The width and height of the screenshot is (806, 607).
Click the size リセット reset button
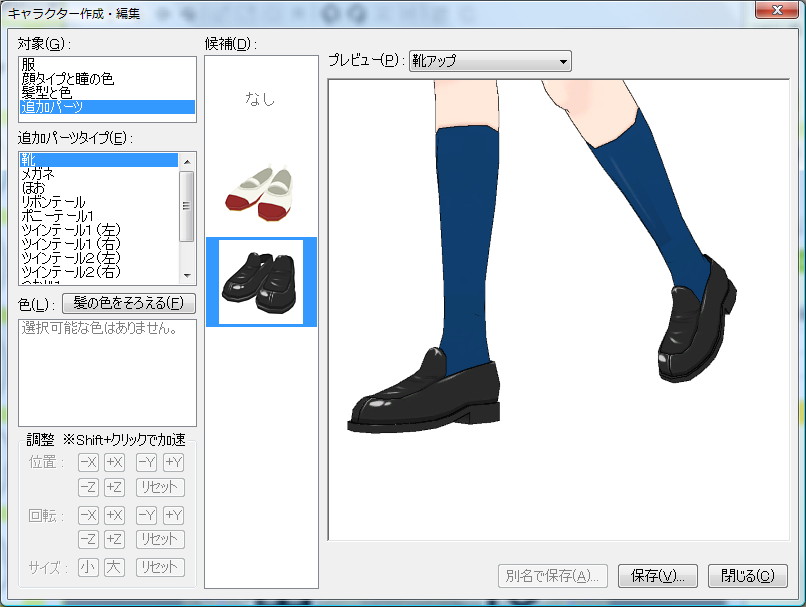coord(159,566)
